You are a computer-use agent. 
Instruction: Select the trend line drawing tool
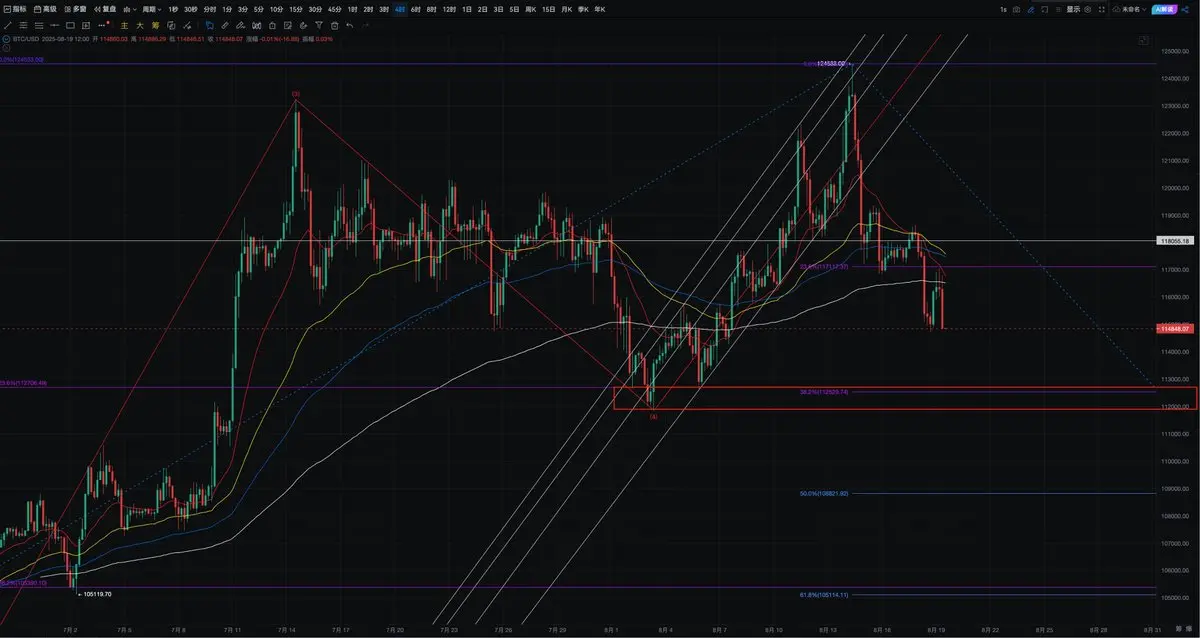pos(7,25)
